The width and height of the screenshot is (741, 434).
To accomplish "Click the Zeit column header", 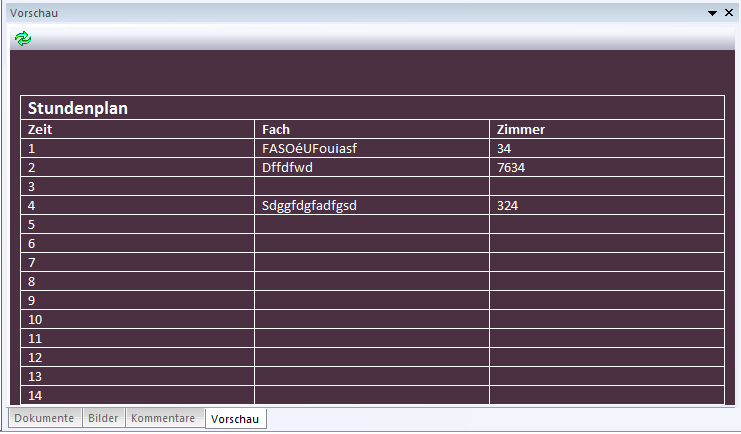I will pos(40,129).
